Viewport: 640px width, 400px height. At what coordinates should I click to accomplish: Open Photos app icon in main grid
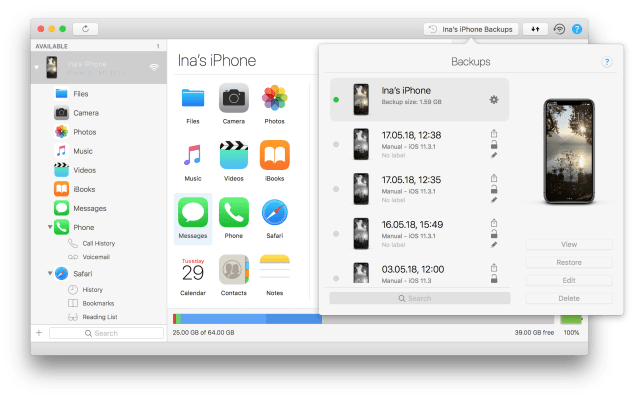[275, 98]
